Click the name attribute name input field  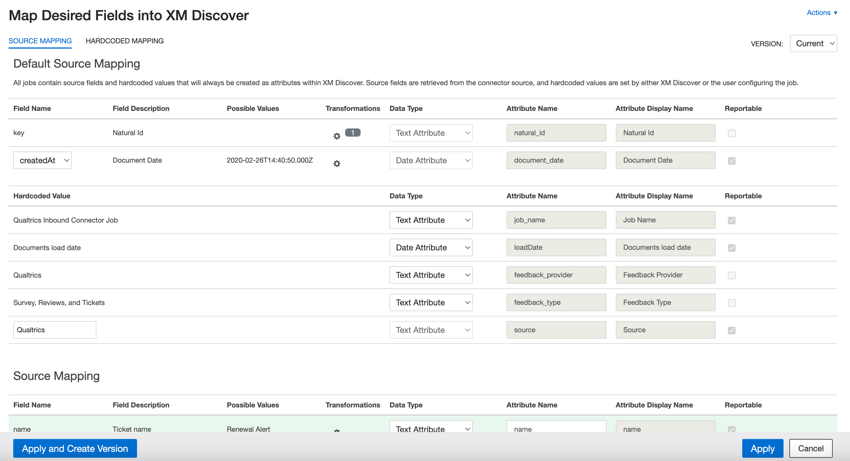(556, 428)
